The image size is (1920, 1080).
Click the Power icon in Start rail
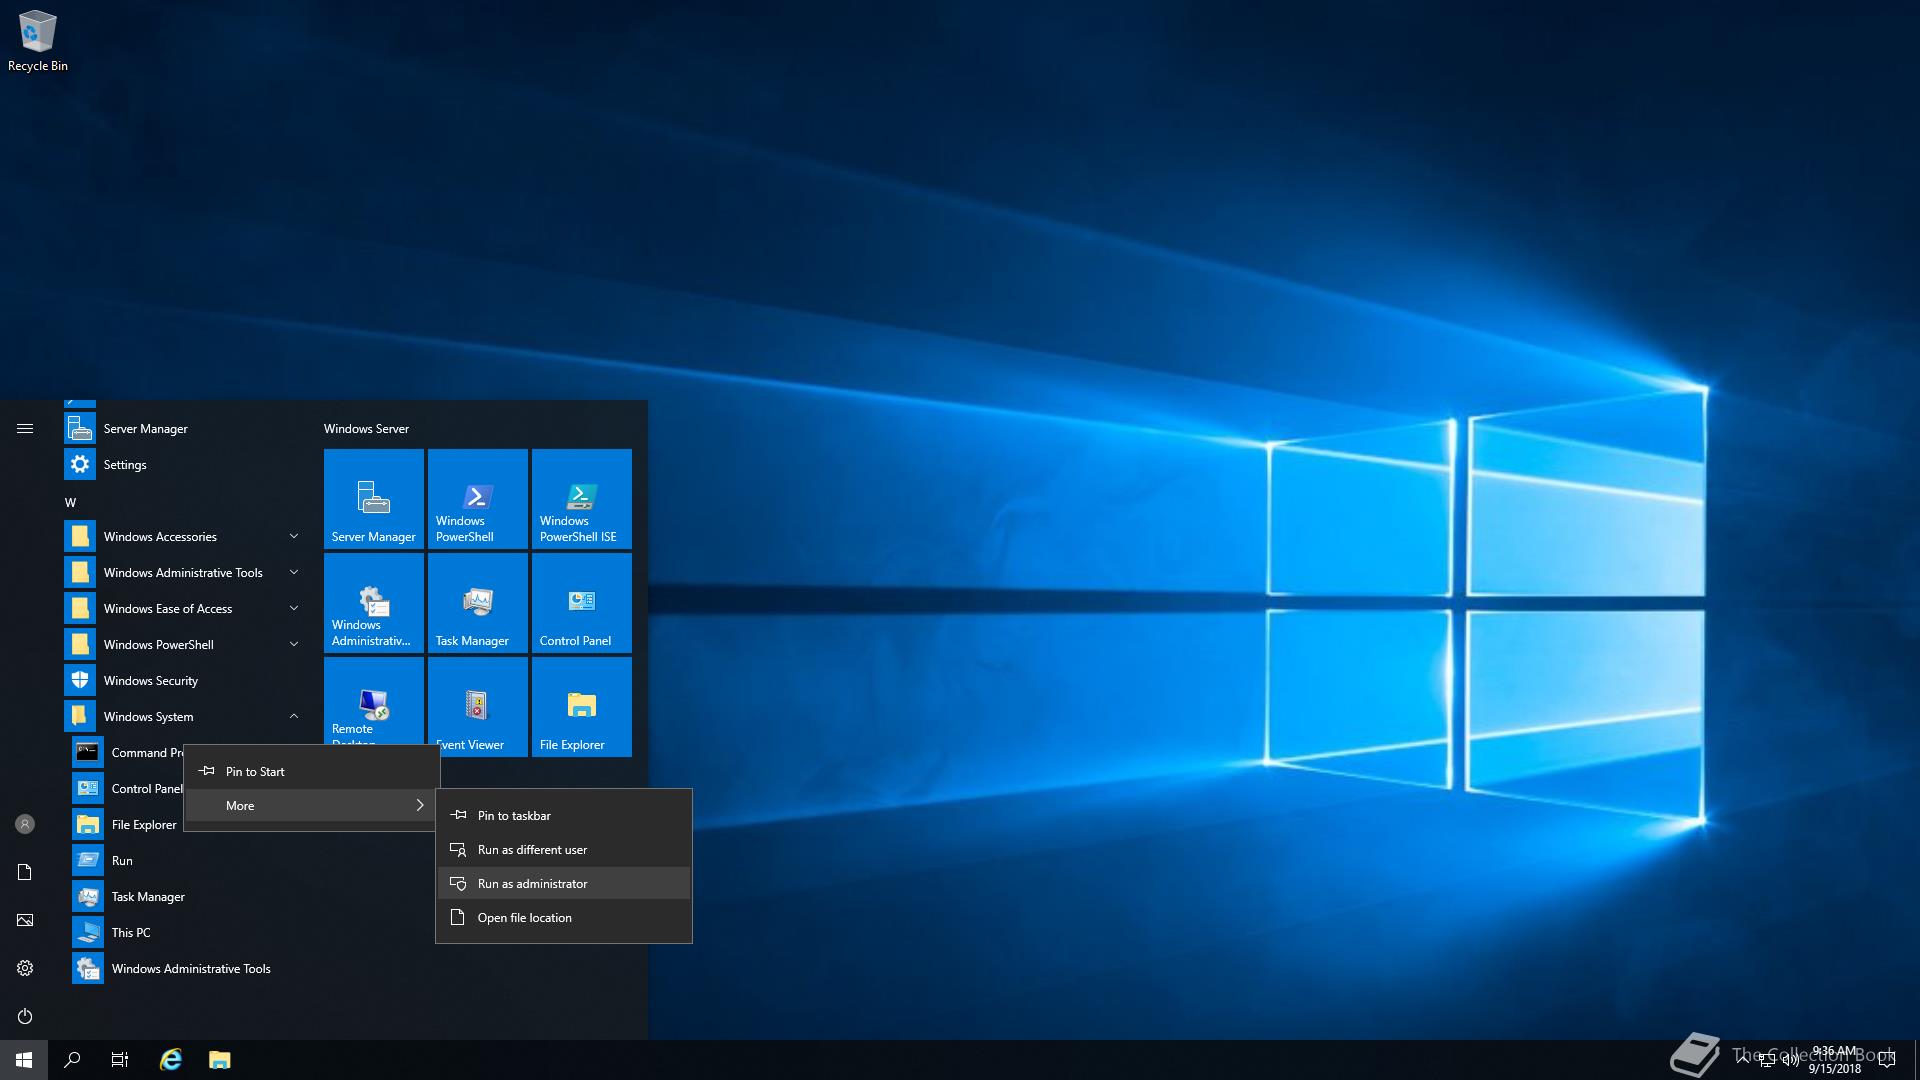coord(25,1016)
